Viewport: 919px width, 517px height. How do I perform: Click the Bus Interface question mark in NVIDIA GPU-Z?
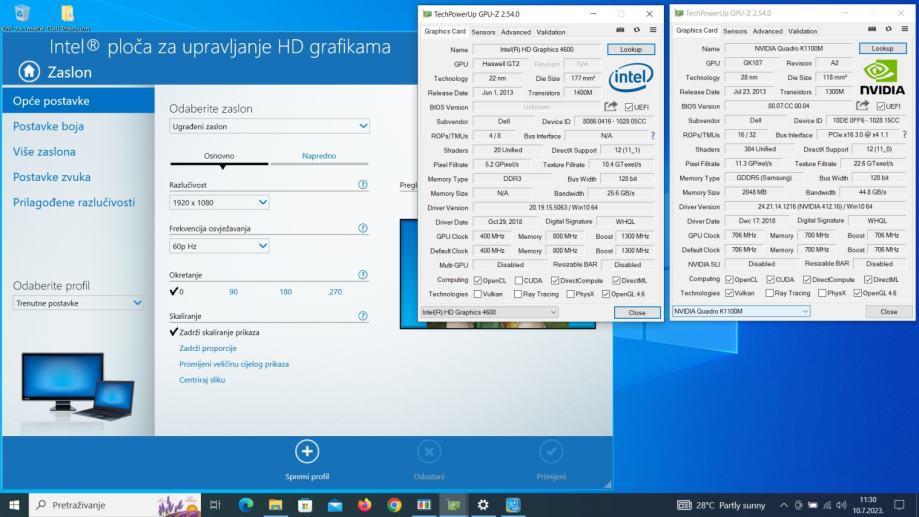[x=906, y=134]
